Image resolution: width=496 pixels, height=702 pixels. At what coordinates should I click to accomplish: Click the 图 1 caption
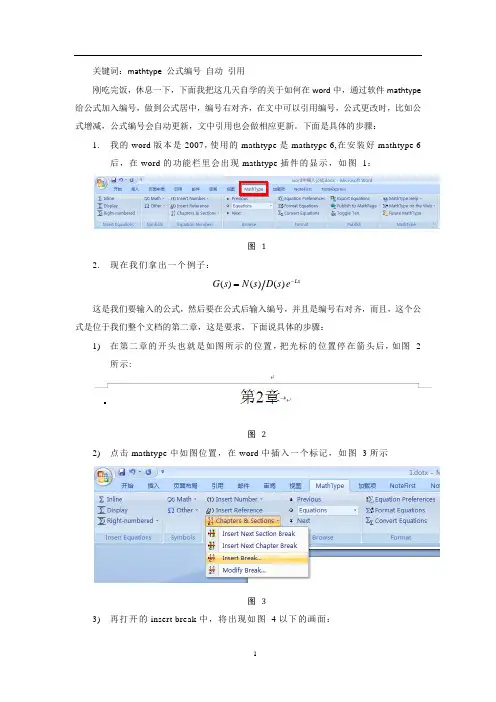pos(257,246)
